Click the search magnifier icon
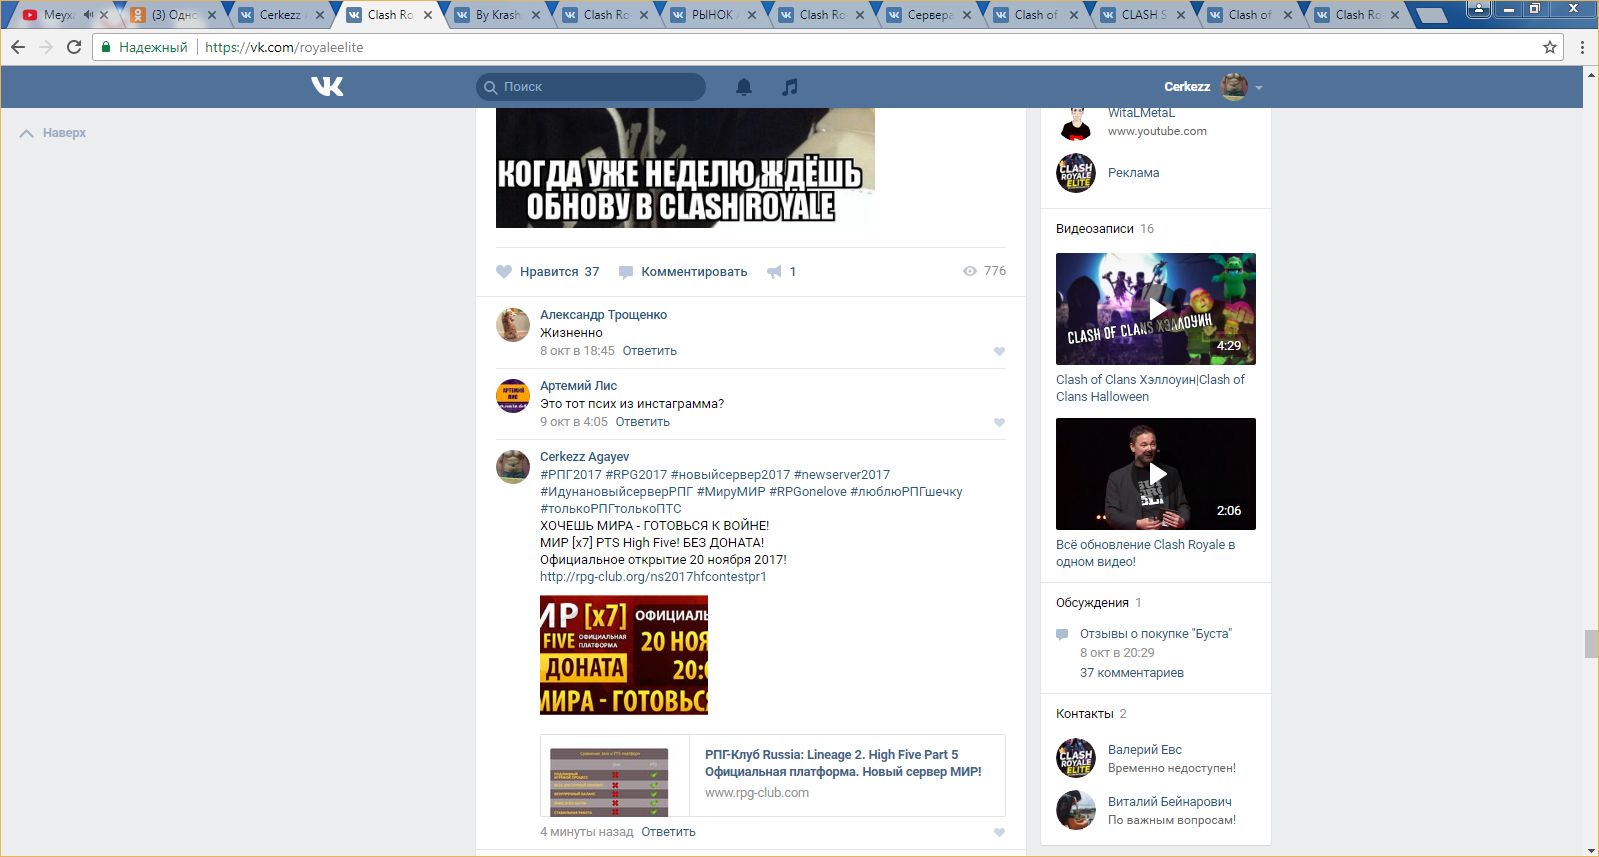The height and width of the screenshot is (857, 1599). tap(490, 87)
